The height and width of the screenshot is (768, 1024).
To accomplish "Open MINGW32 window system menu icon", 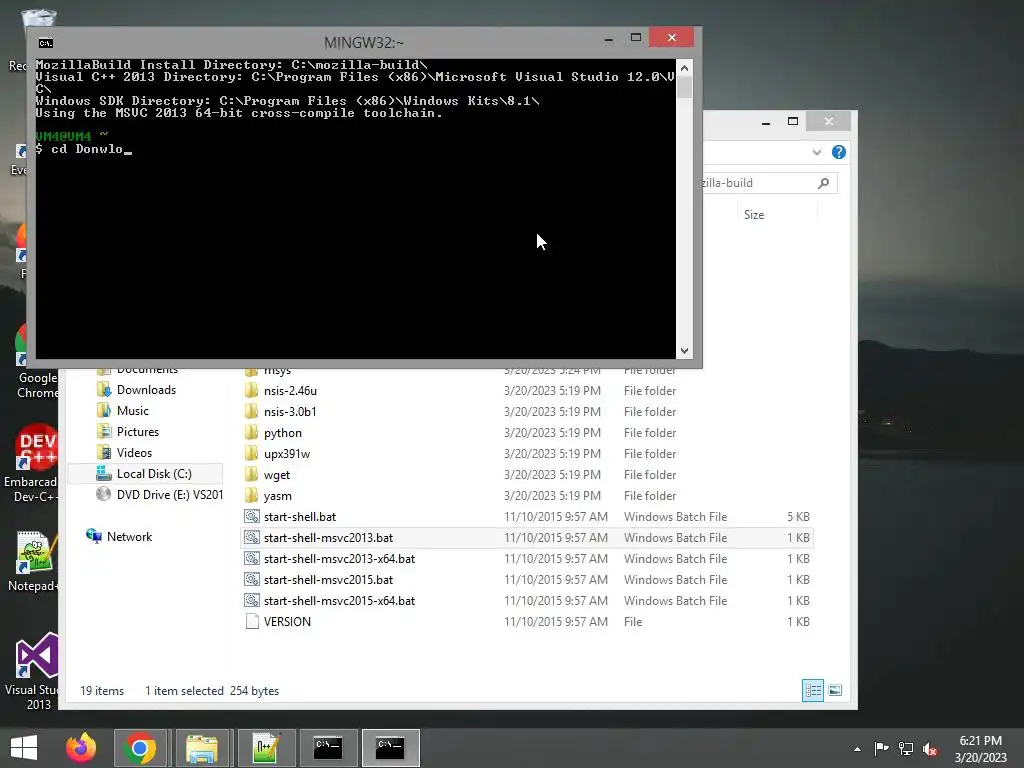I will click(x=46, y=43).
